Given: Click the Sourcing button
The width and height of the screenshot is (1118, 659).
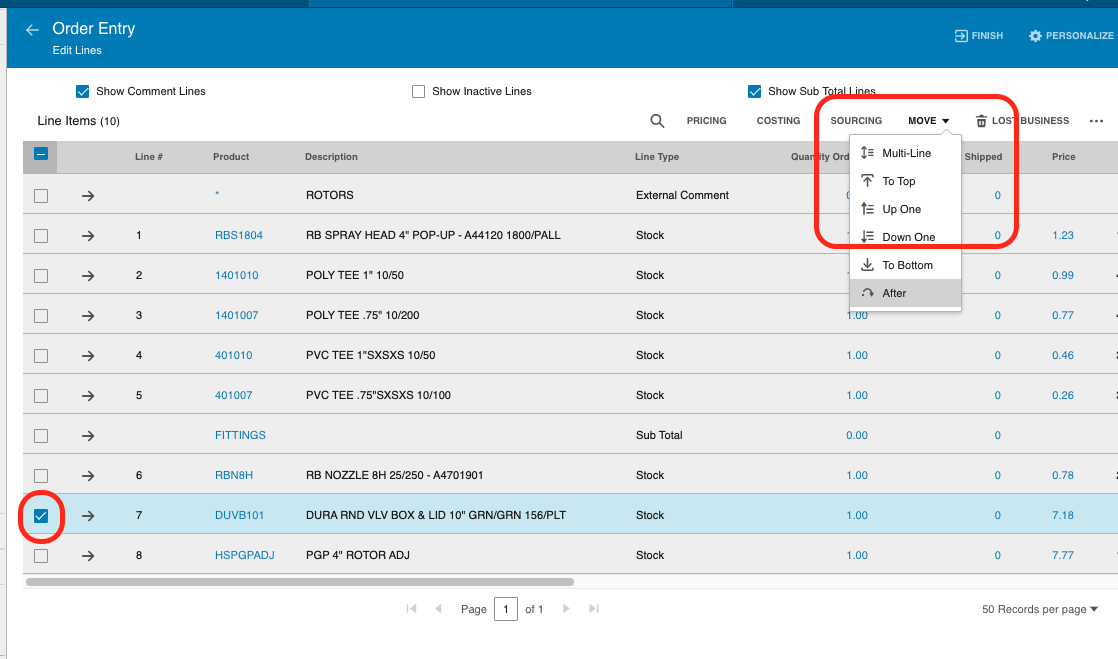Looking at the screenshot, I should (x=856, y=121).
